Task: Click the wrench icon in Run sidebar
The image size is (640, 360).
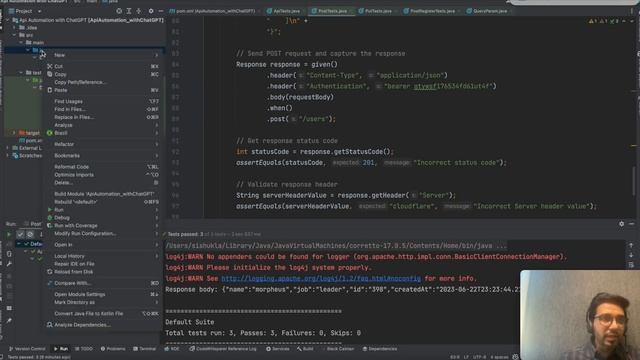Action: coord(9,264)
